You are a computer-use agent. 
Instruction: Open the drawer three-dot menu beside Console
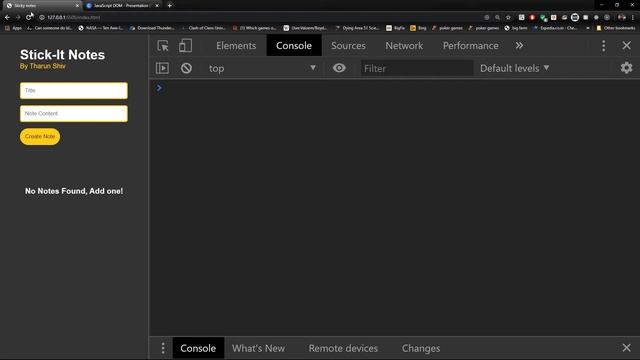163,348
